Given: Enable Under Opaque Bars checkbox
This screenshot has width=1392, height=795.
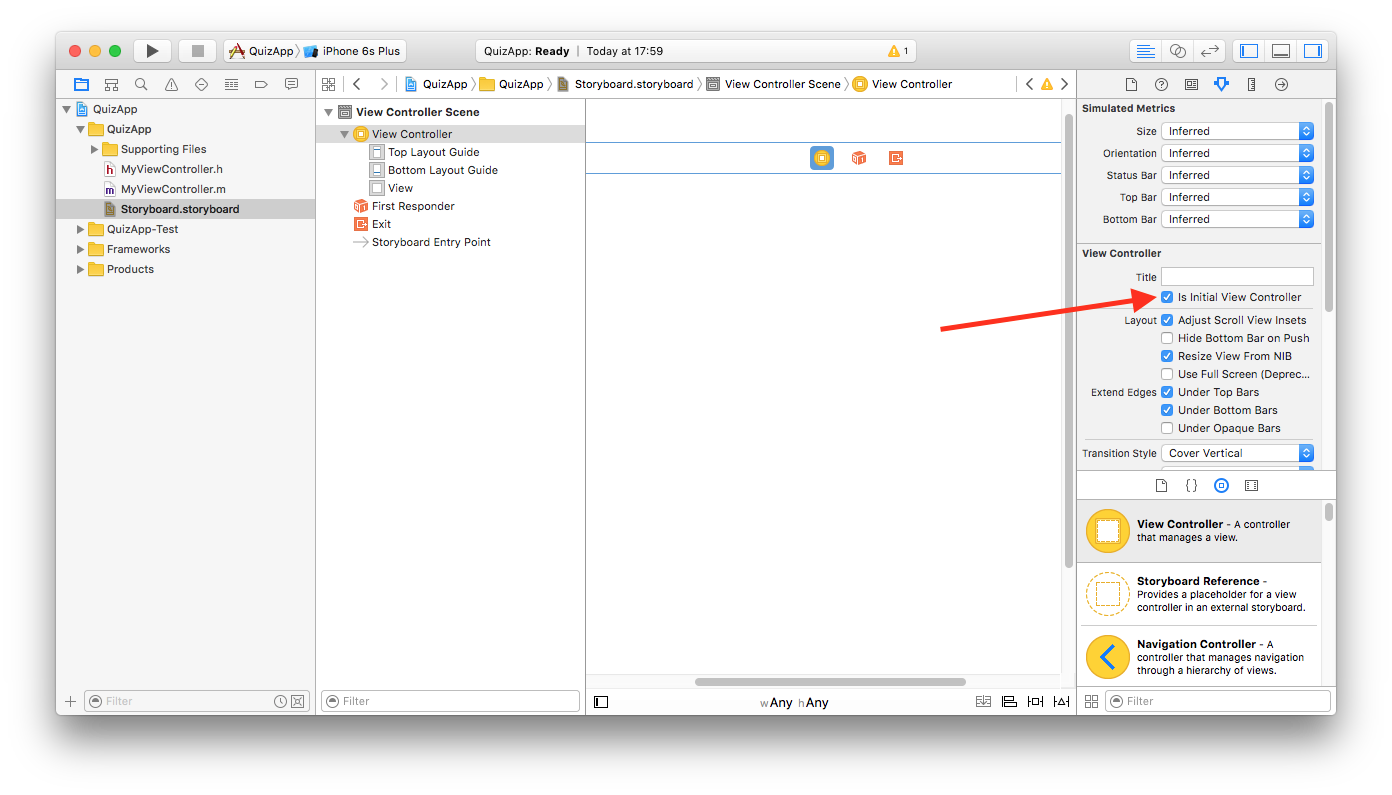Looking at the screenshot, I should [x=1167, y=428].
